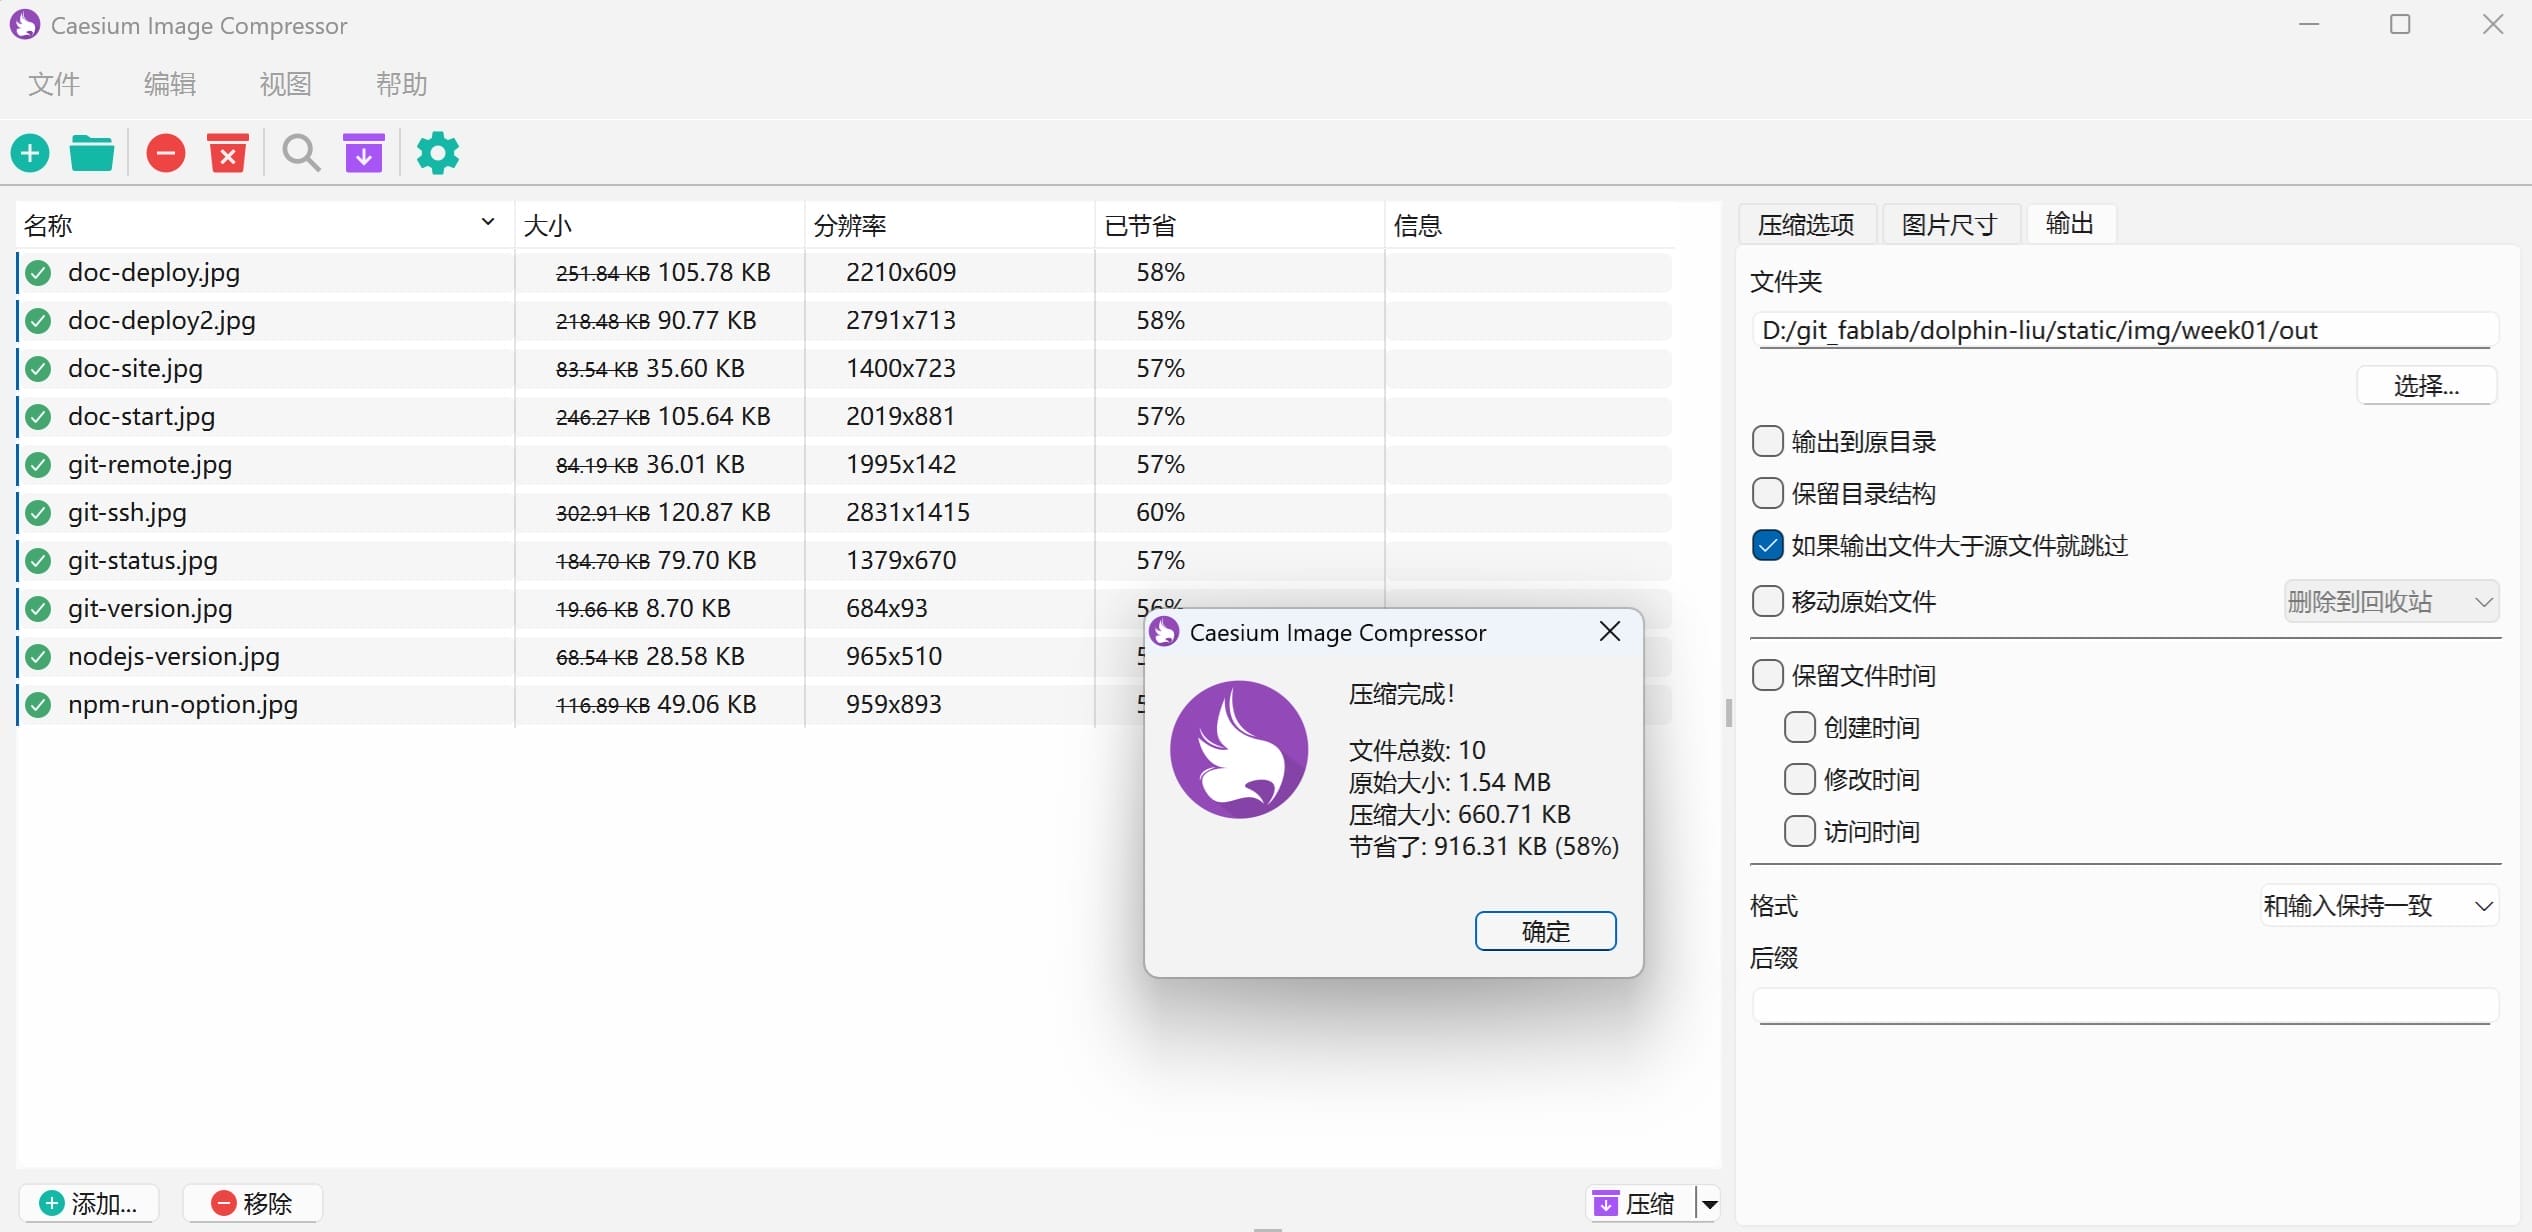2532x1232 pixels.
Task: Open the 删除到回收站 dropdown
Action: (x=2390, y=601)
